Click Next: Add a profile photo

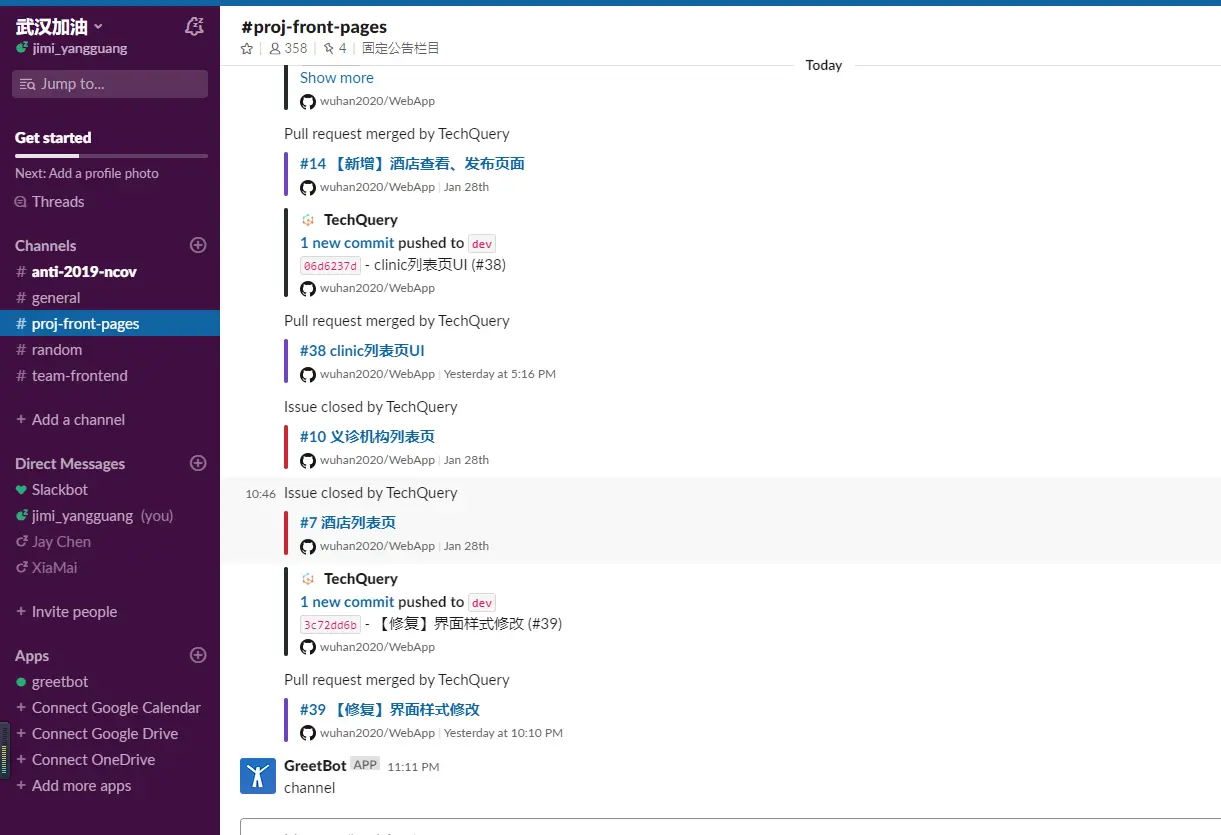[x=87, y=173]
